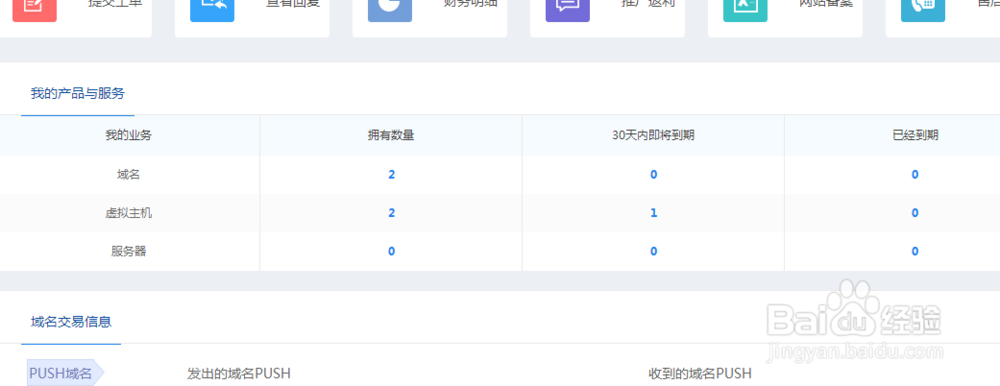Click the 我的业务 column header

coord(129,135)
